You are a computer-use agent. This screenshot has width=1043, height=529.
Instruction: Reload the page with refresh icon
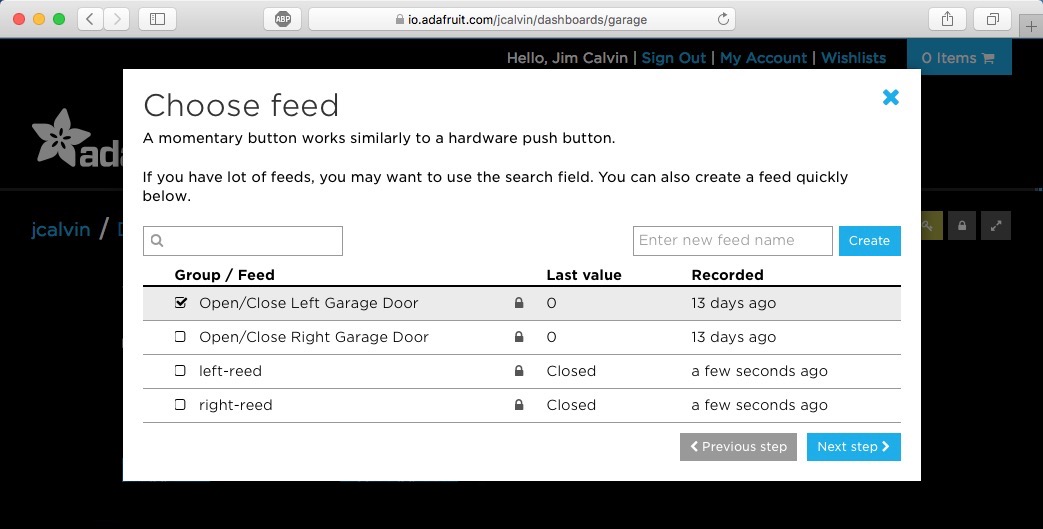pyautogui.click(x=723, y=19)
